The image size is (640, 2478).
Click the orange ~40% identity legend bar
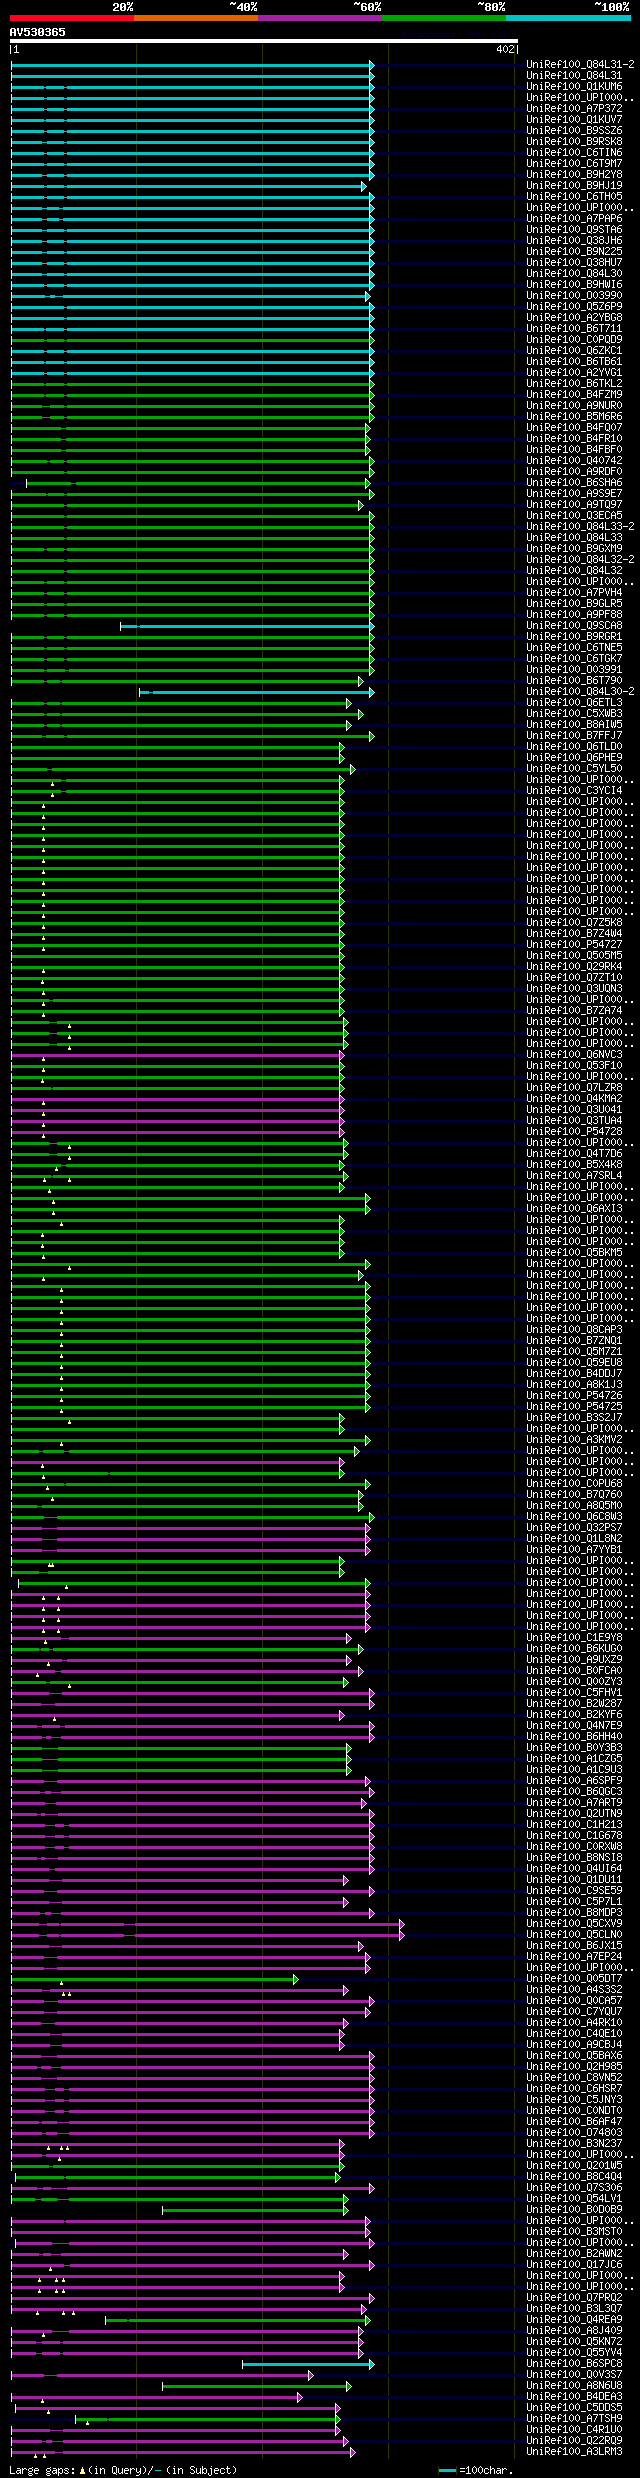pos(195,17)
